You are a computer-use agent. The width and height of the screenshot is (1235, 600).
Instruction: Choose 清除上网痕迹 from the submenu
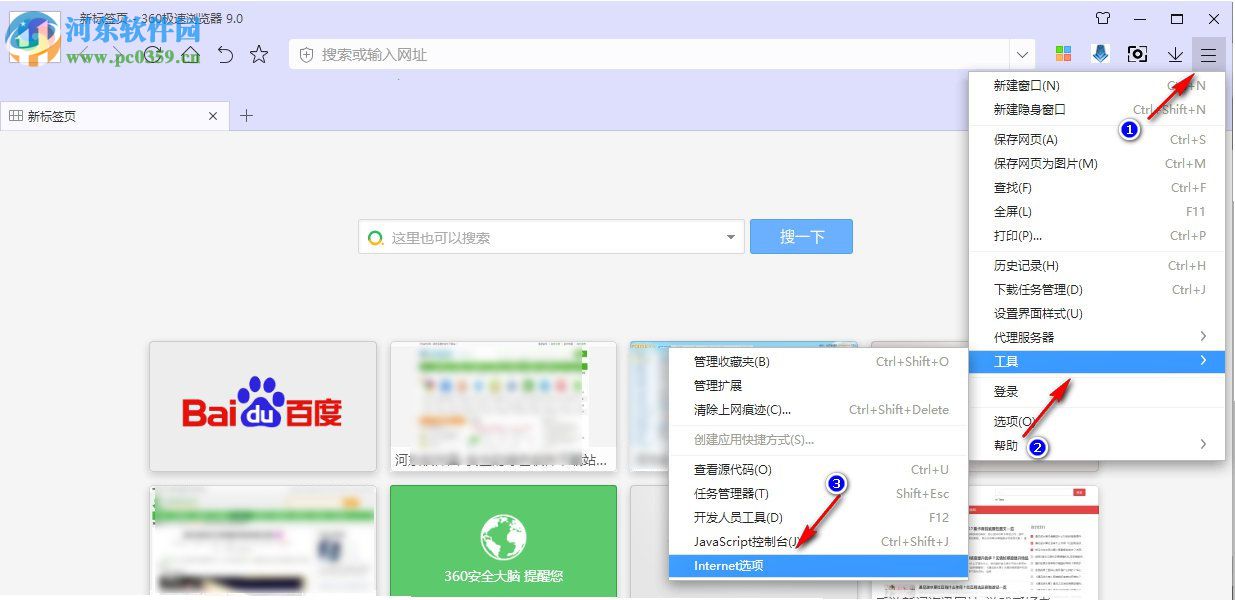coord(741,409)
